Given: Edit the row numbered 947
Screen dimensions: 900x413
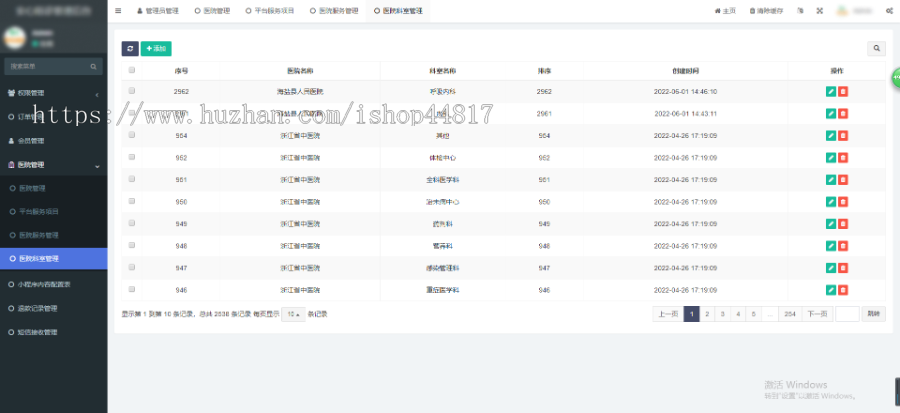Looking at the screenshot, I should pyautogui.click(x=831, y=268).
